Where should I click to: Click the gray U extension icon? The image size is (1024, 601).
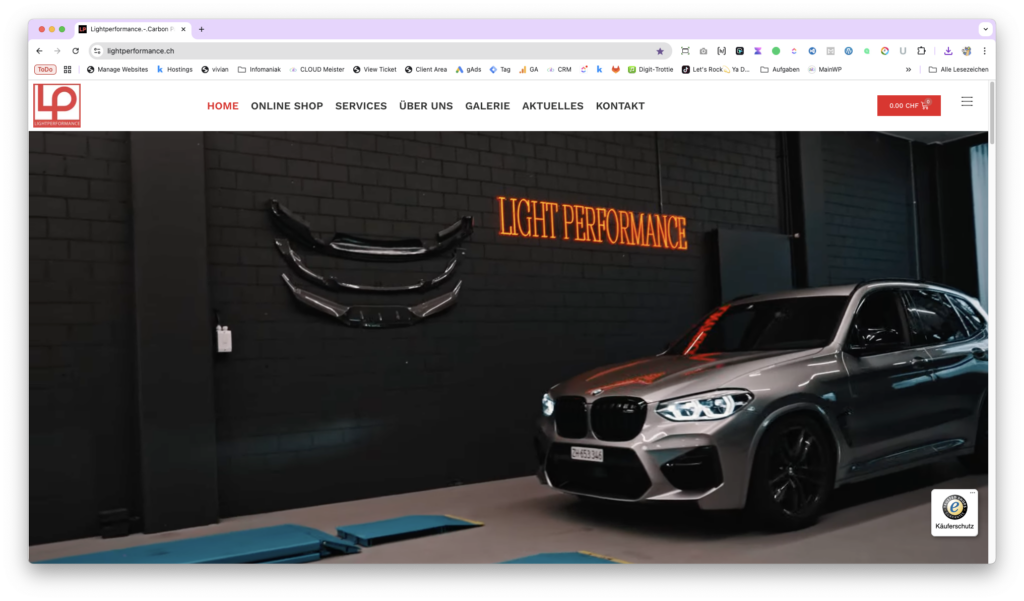pyautogui.click(x=903, y=51)
